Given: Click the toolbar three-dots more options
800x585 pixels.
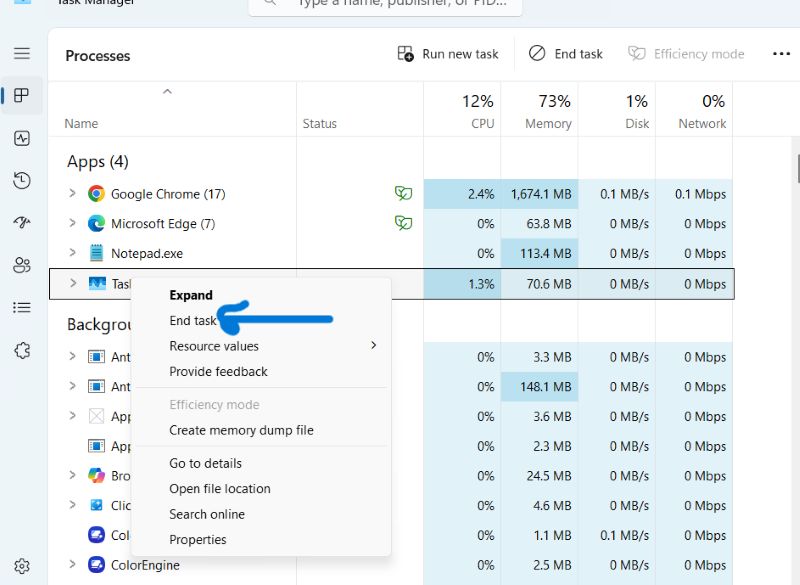Looking at the screenshot, I should point(781,54).
